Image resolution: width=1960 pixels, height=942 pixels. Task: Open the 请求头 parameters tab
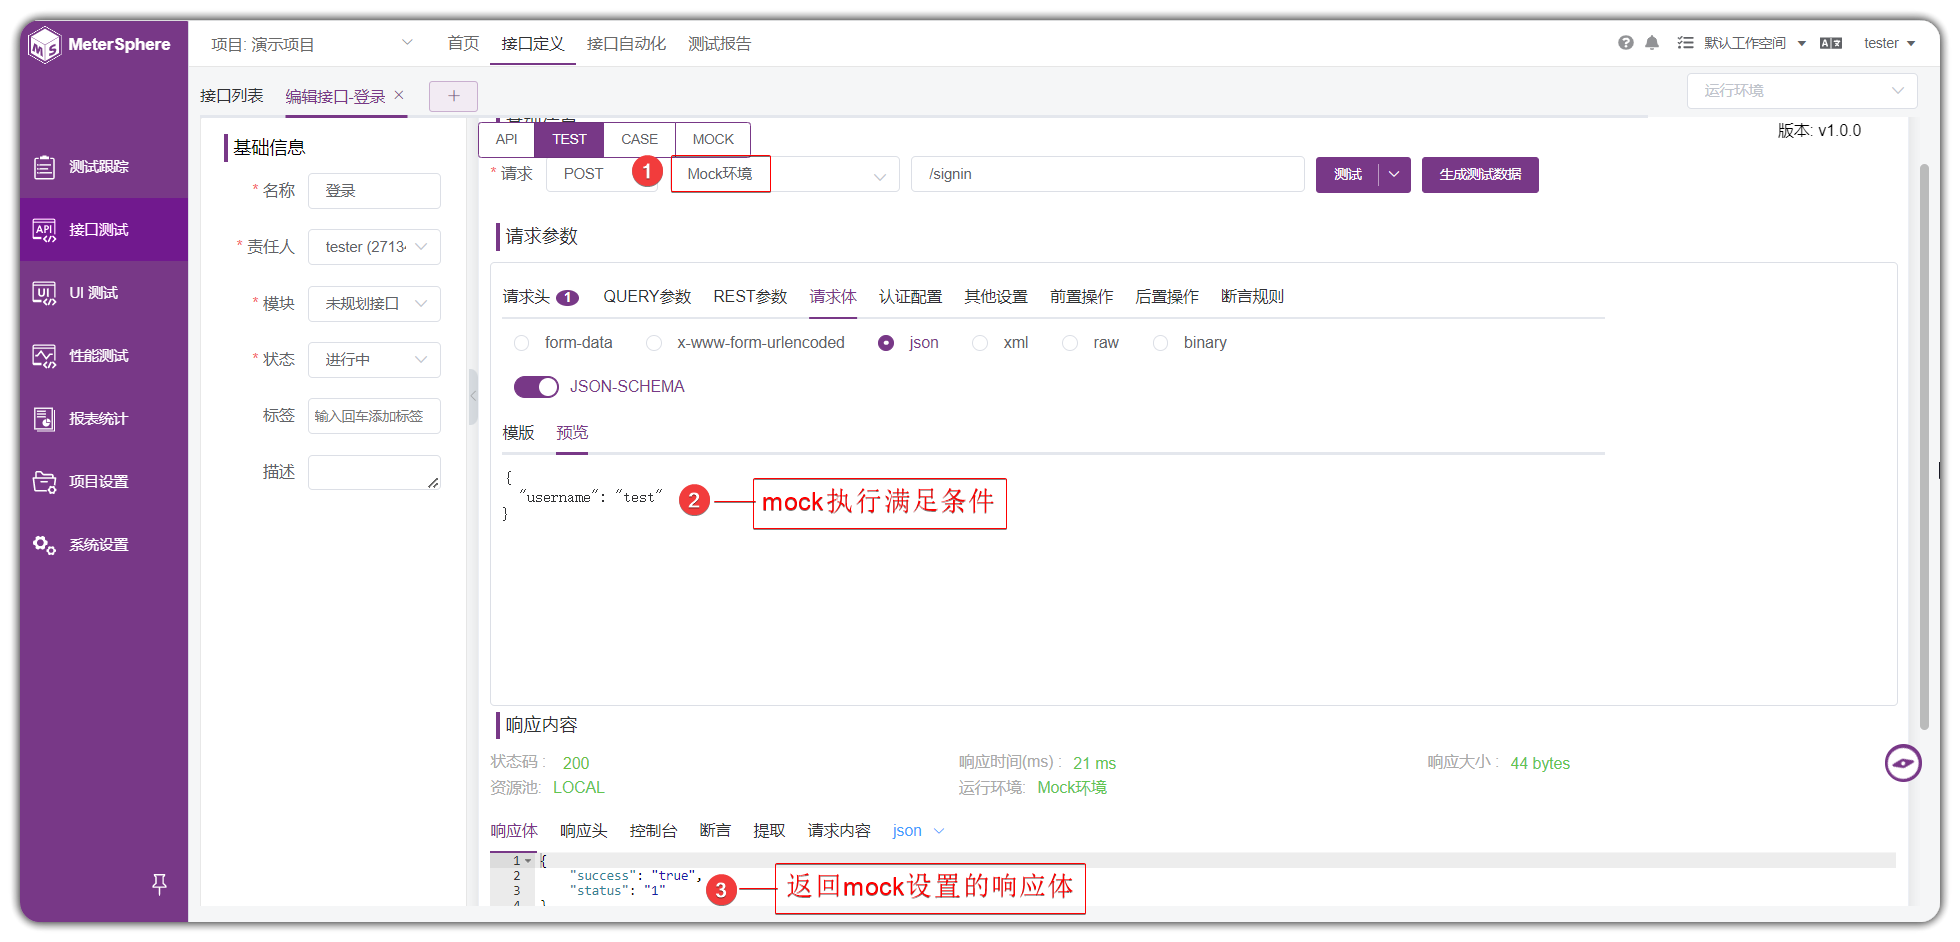click(540, 297)
